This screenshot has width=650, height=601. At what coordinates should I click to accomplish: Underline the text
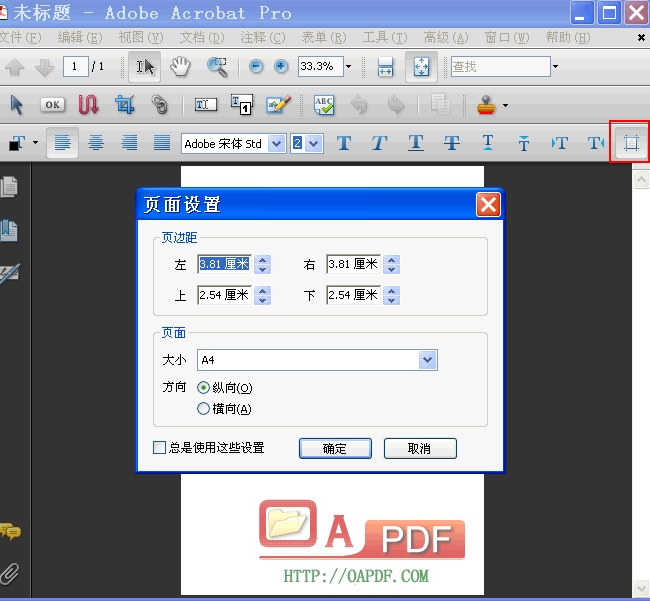(x=416, y=143)
